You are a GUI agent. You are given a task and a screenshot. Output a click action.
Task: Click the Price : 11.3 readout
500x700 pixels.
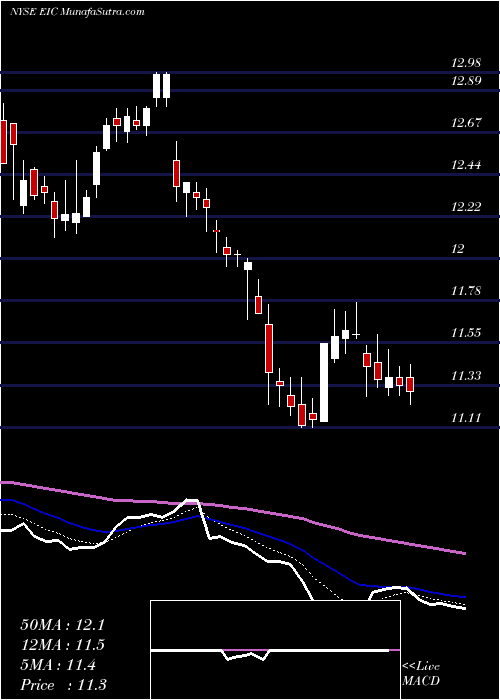click(x=63, y=685)
